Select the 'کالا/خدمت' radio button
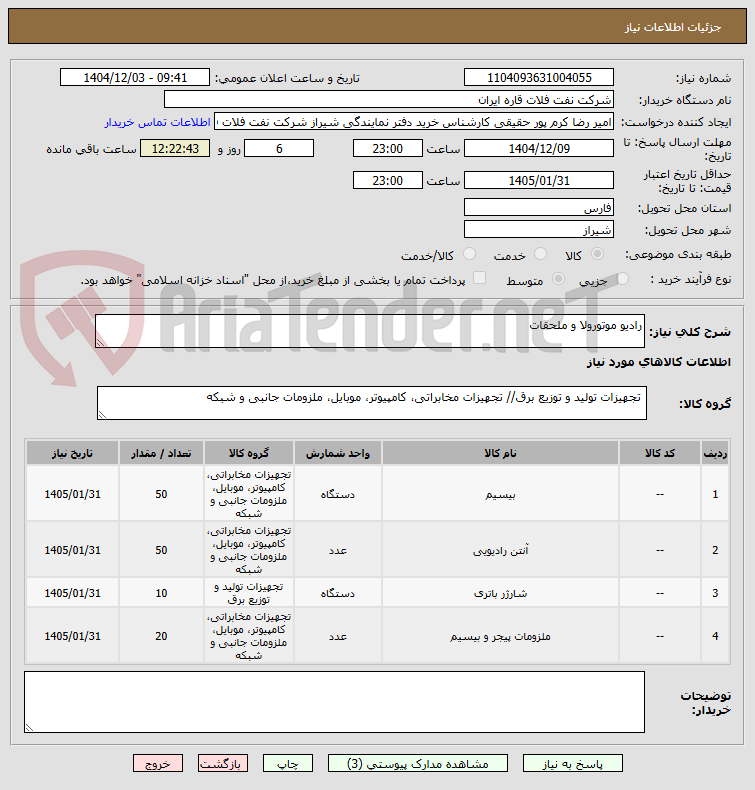The image size is (755, 790). [x=469, y=254]
